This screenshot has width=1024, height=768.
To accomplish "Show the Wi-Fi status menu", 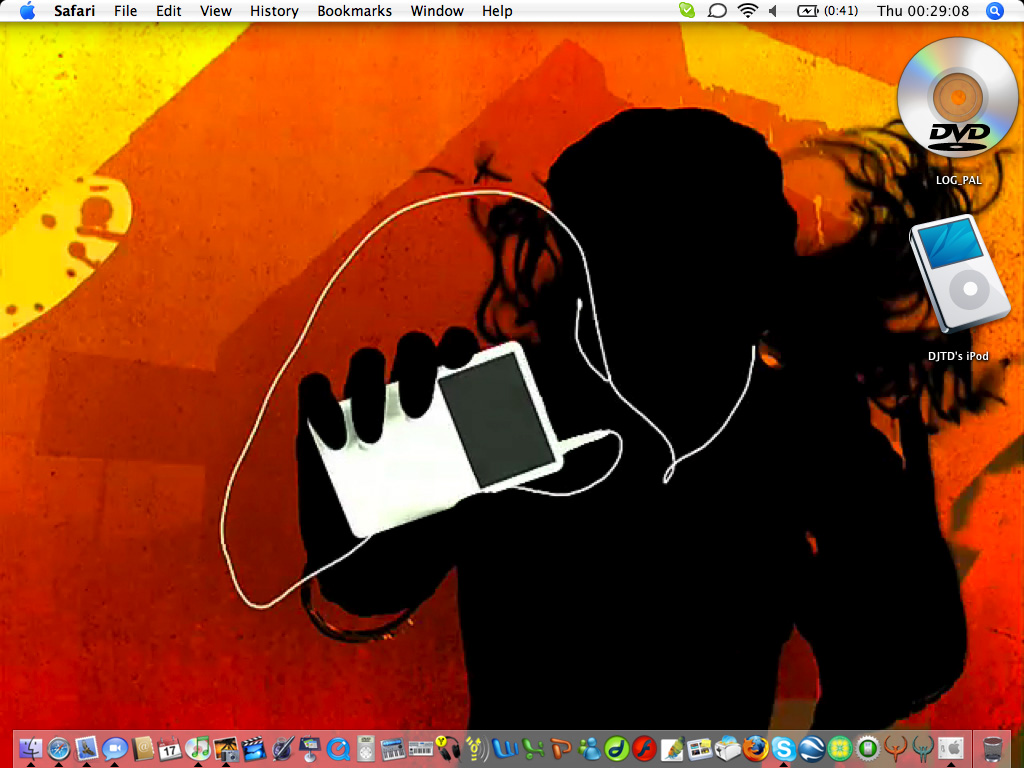I will coord(747,10).
